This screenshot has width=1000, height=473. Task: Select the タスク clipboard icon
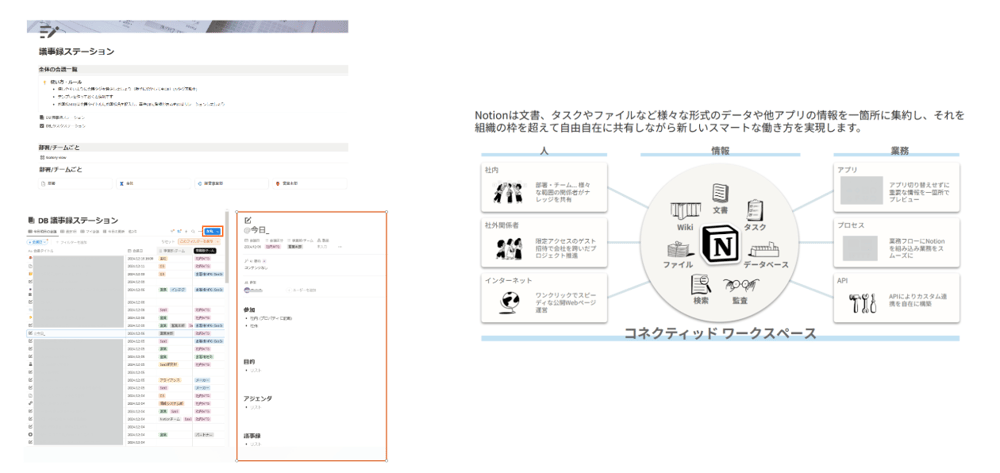point(754,210)
